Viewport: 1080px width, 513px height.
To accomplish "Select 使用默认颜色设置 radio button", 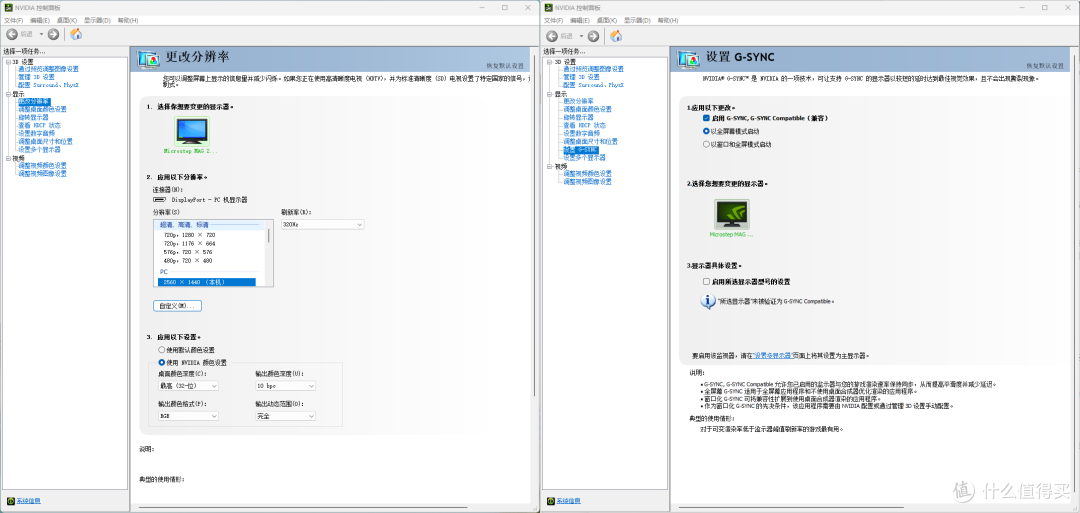I will pos(162,350).
